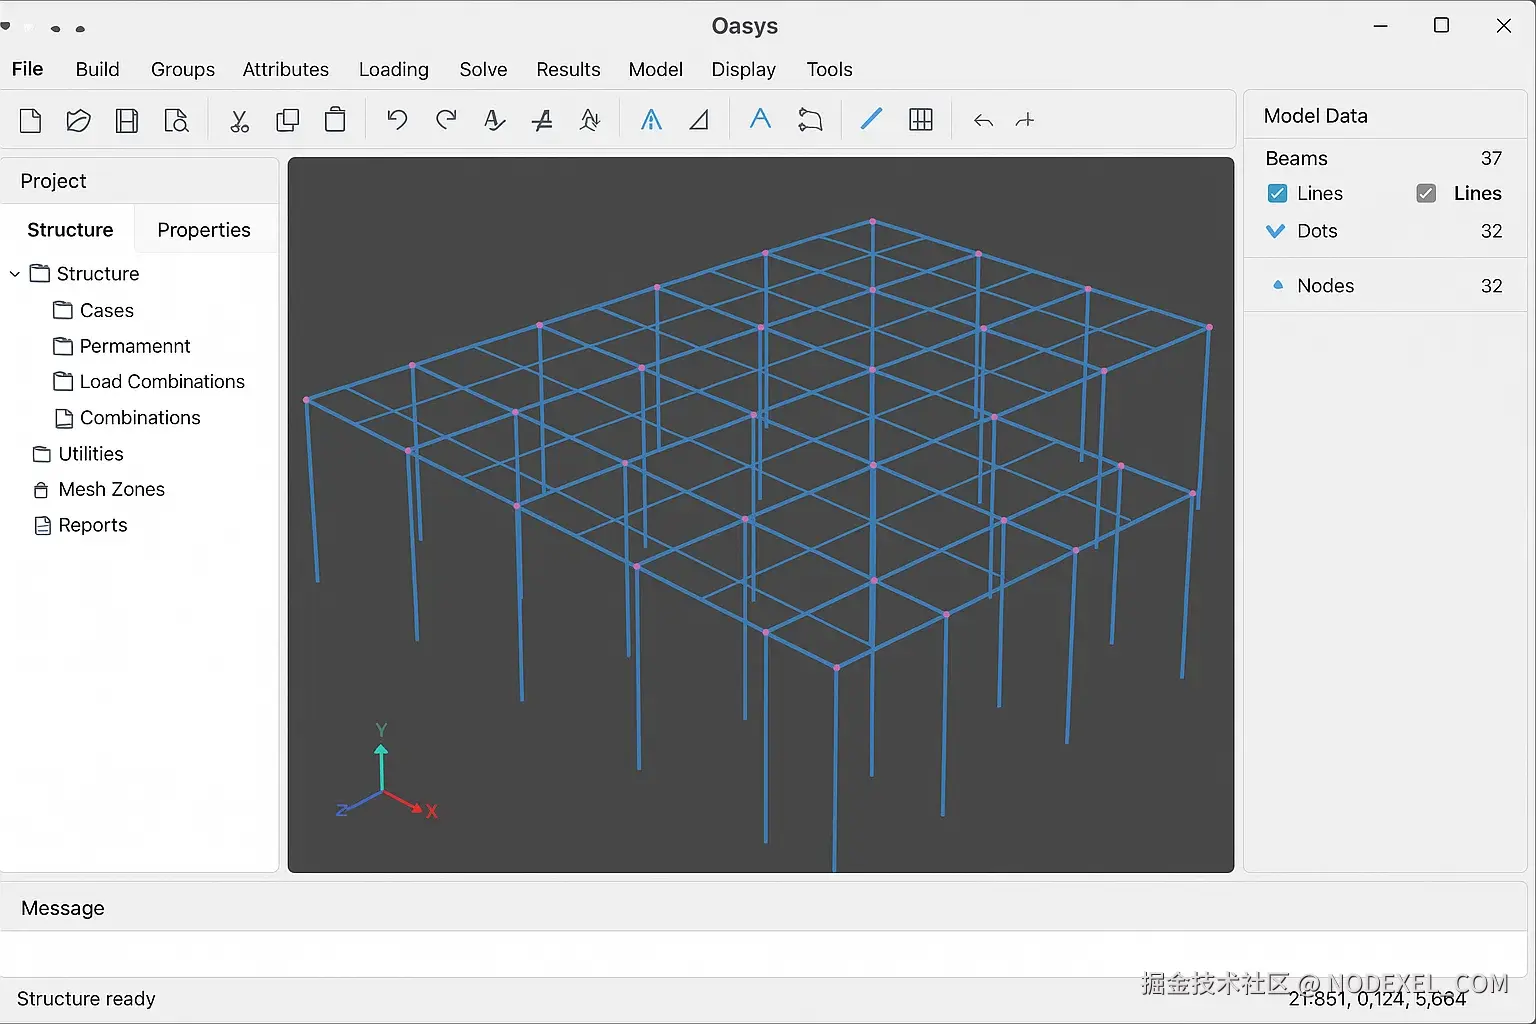
Task: Select the Permamennt folder in tree
Action: pyautogui.click(x=122, y=346)
